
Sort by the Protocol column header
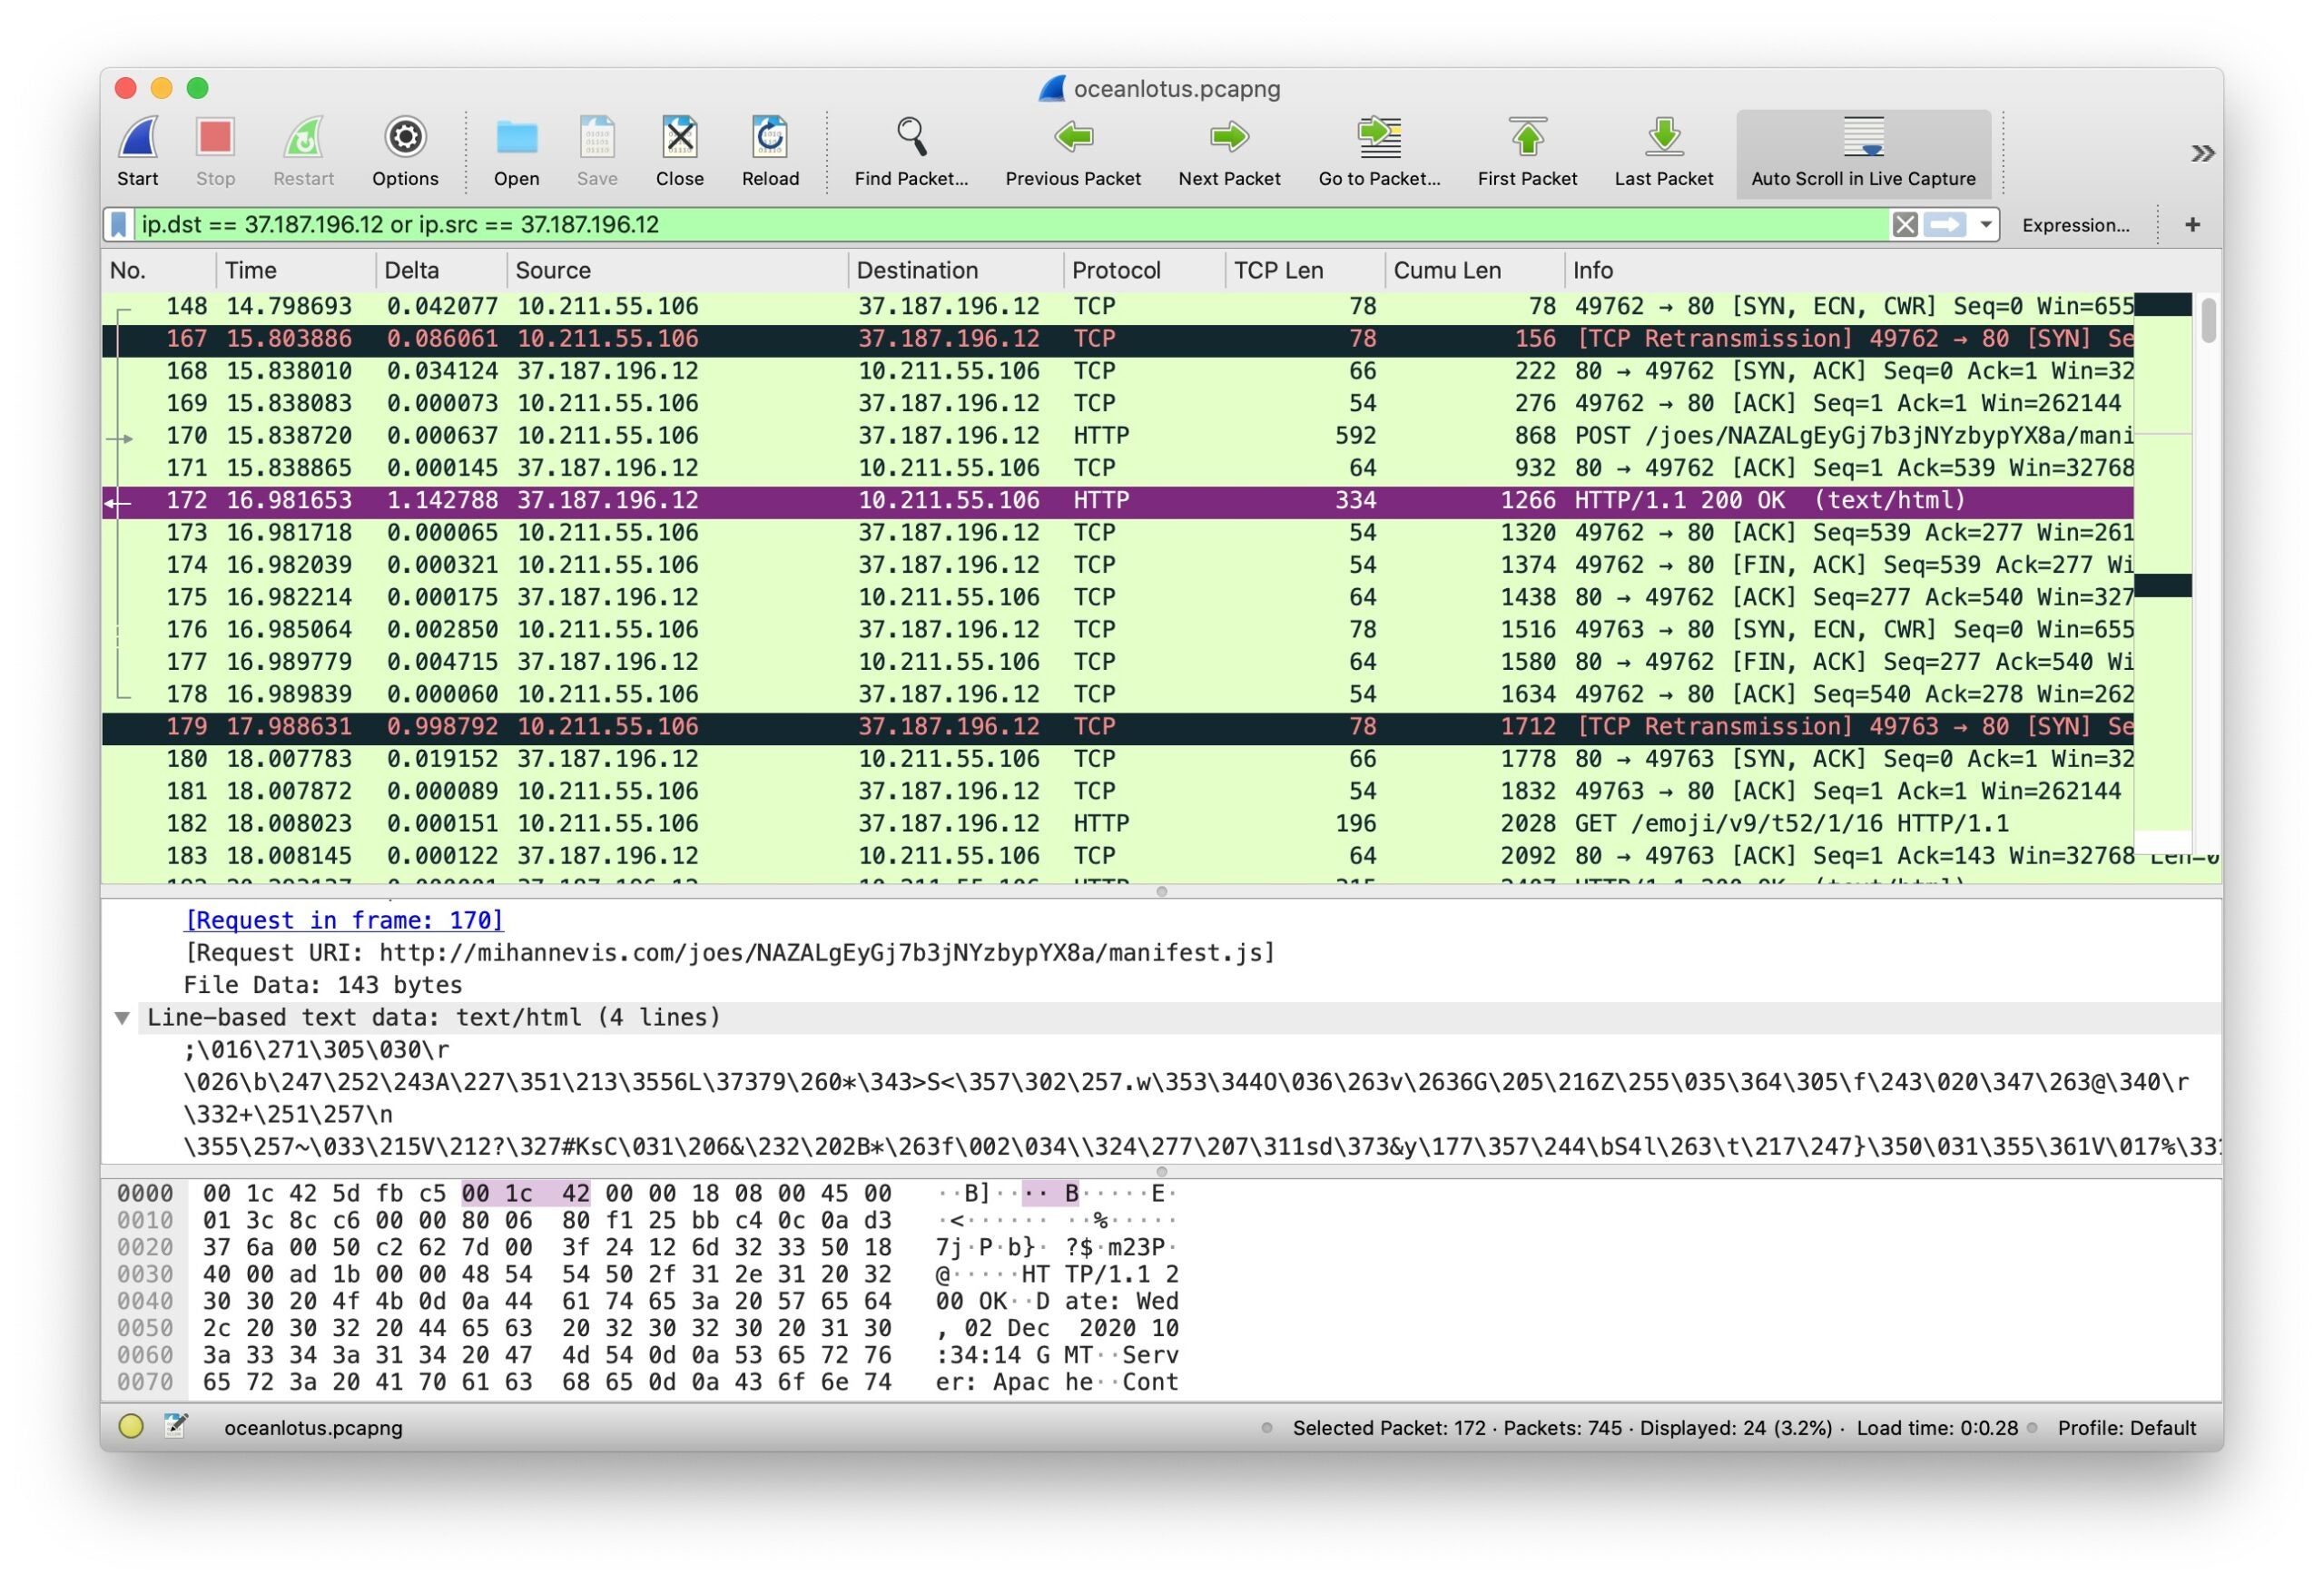pos(1115,270)
